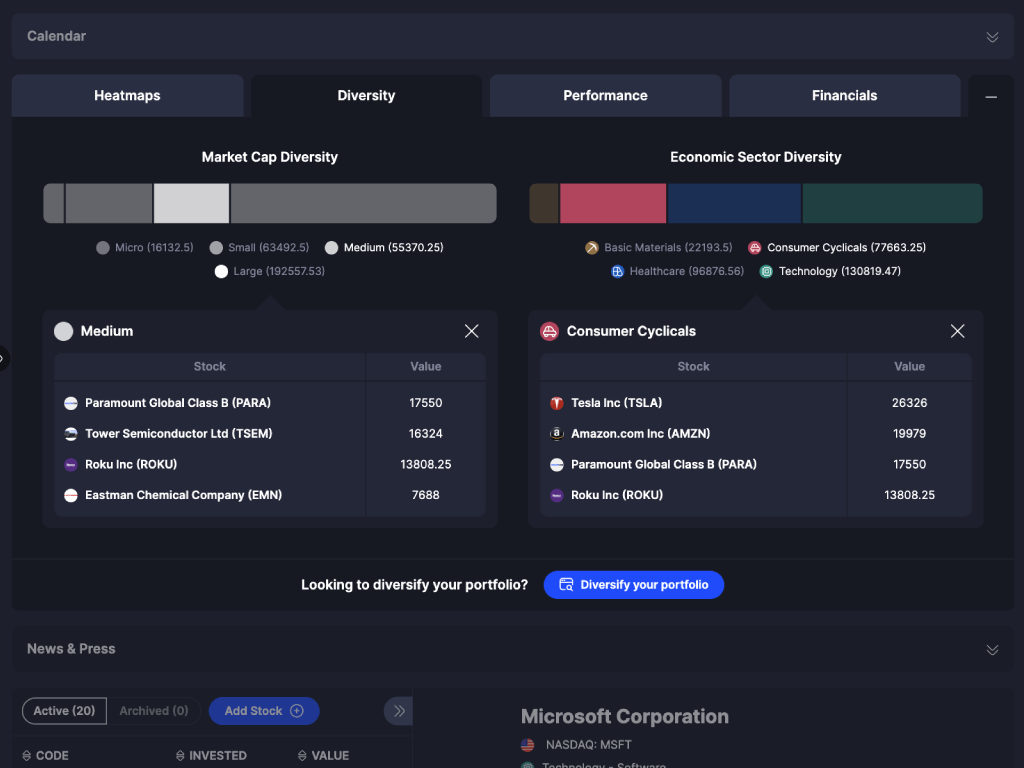
Task: Select the Diversity tab
Action: [x=366, y=95]
